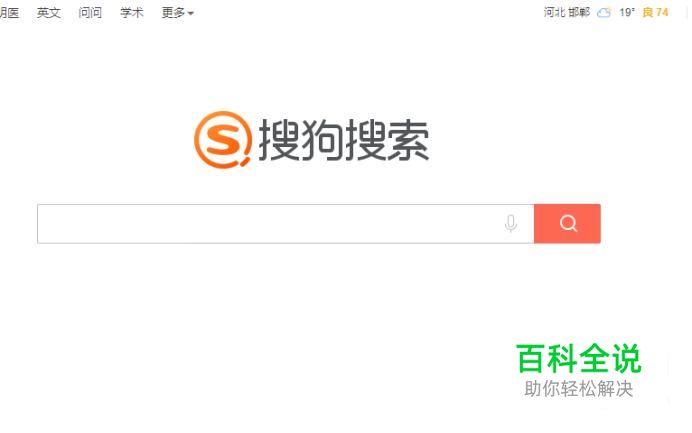This screenshot has height=433, width=692.
Task: Click the 百科全说 green watermark
Action: pyautogui.click(x=579, y=358)
